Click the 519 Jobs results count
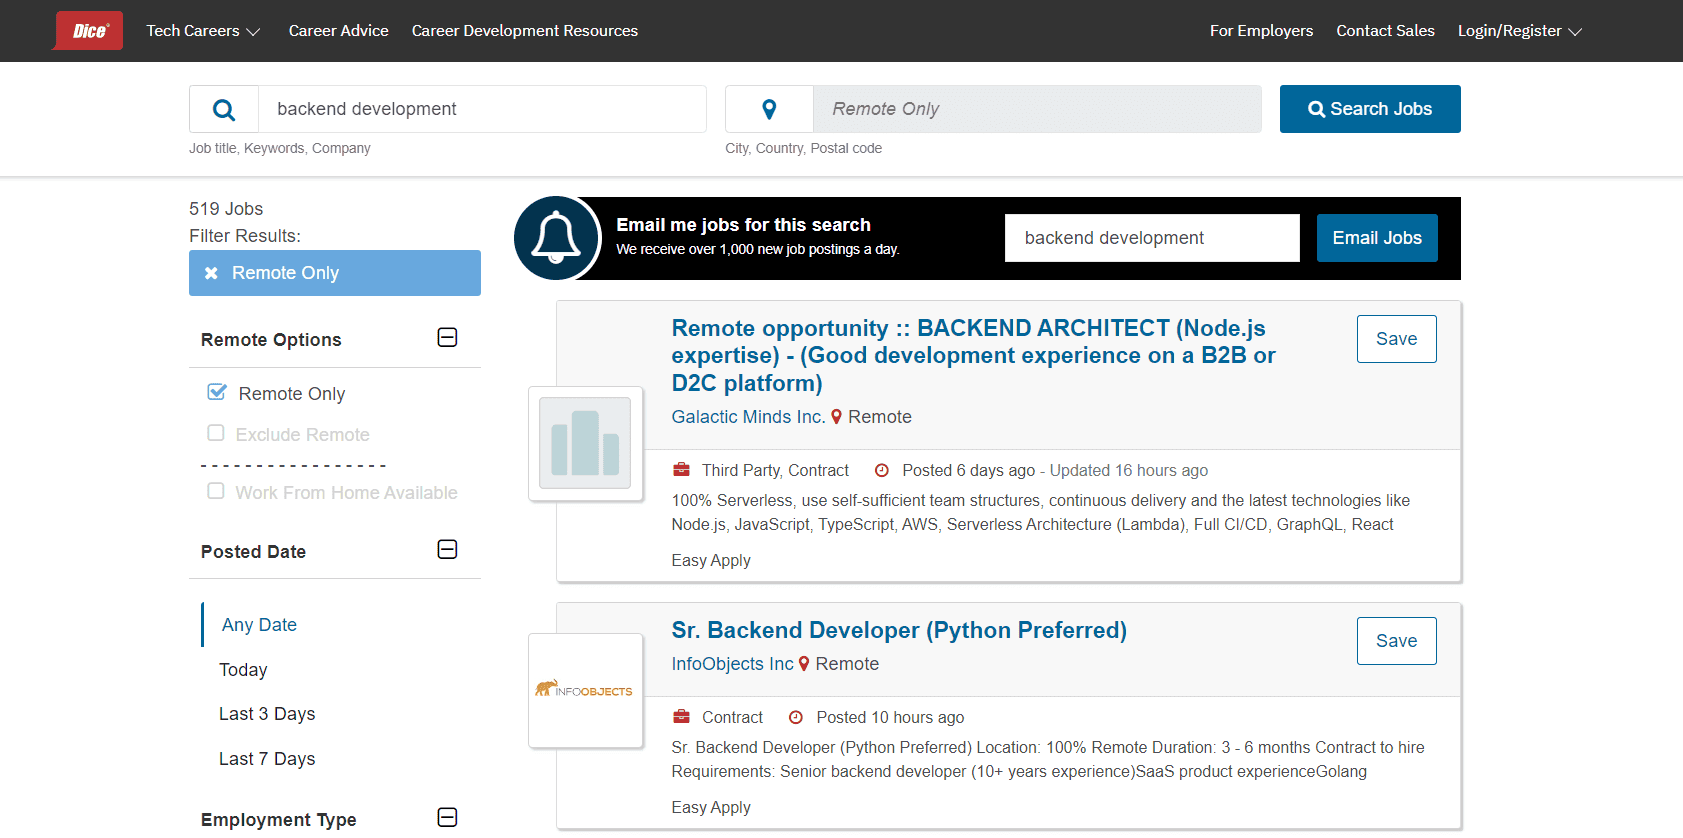The width and height of the screenshot is (1683, 838). click(x=226, y=209)
